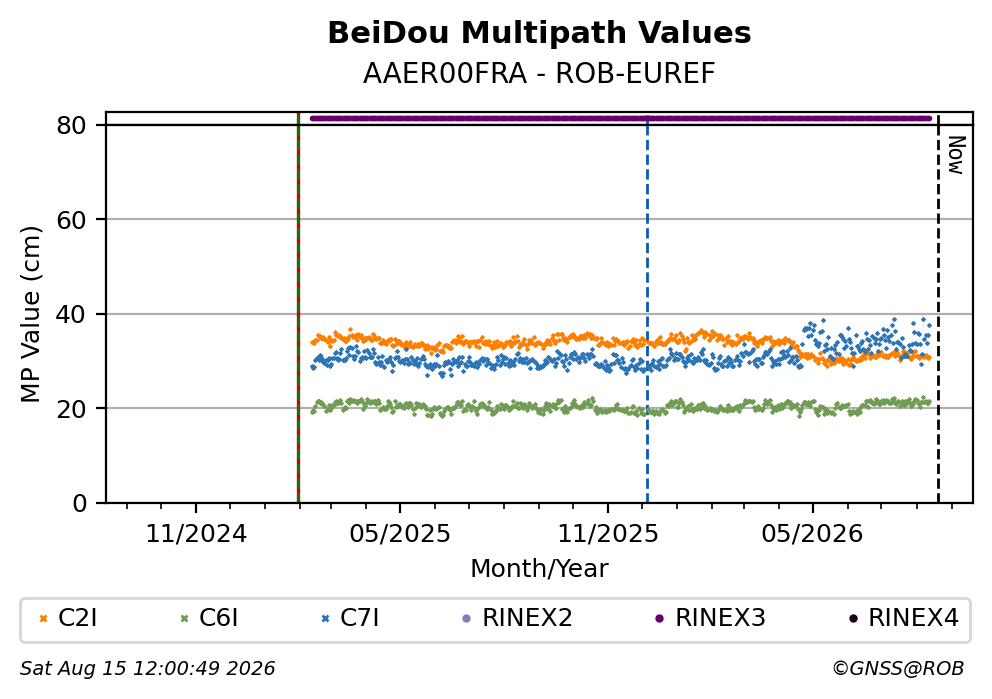Click the blue dashed vertical line
Screen dimensions: 992x699
[647, 310]
